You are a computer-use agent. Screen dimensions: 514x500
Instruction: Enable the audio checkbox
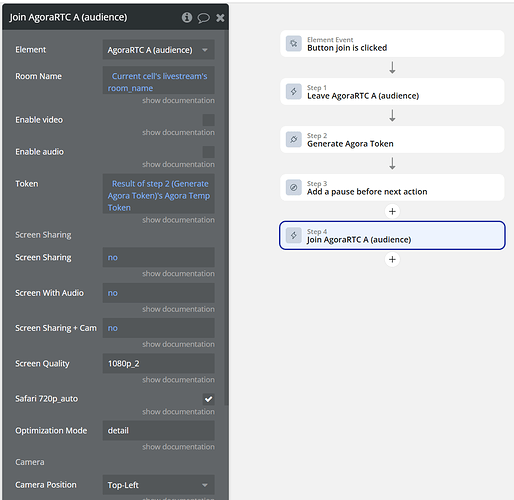[209, 152]
